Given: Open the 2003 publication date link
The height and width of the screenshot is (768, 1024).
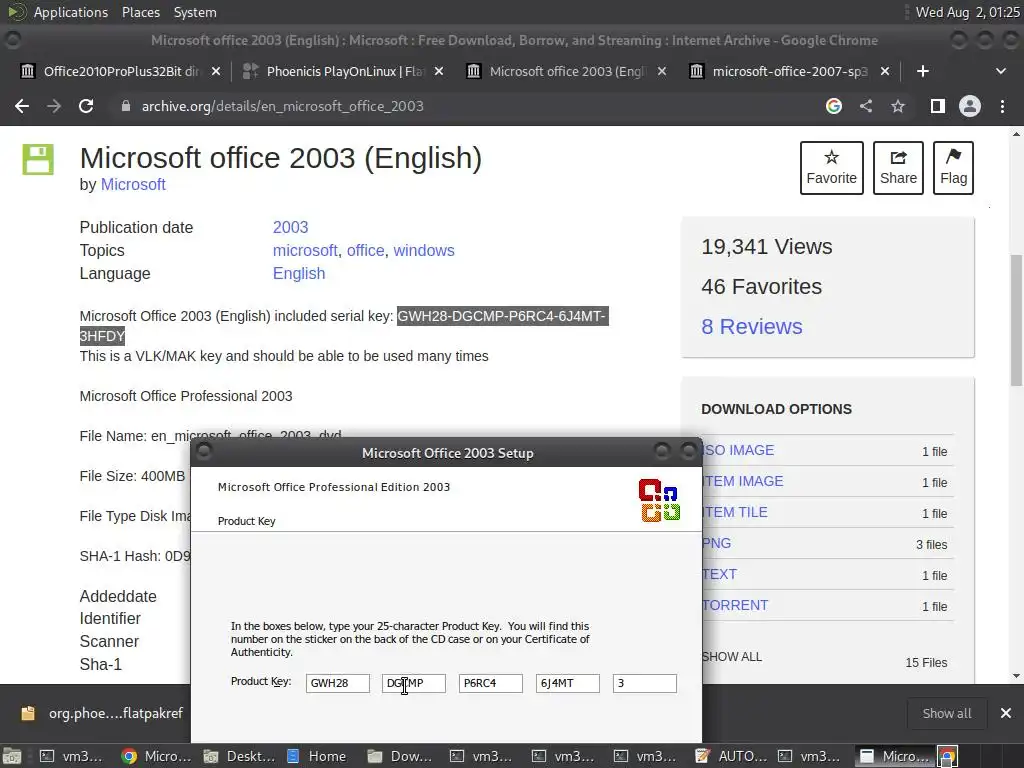Looking at the screenshot, I should tap(291, 227).
